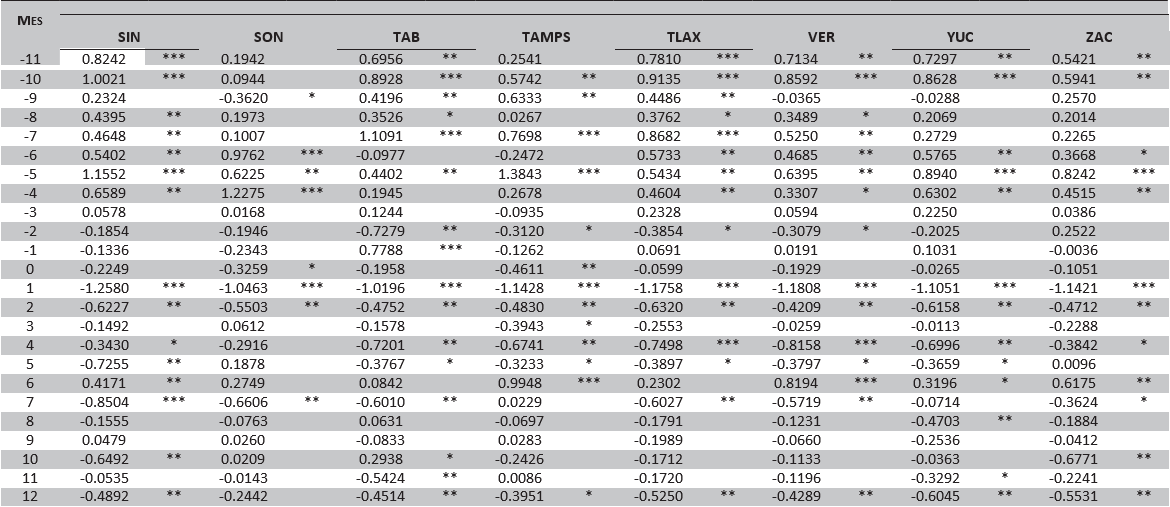The image size is (1170, 507).
Task: Select the ZAC column header
Action: tap(1097, 37)
